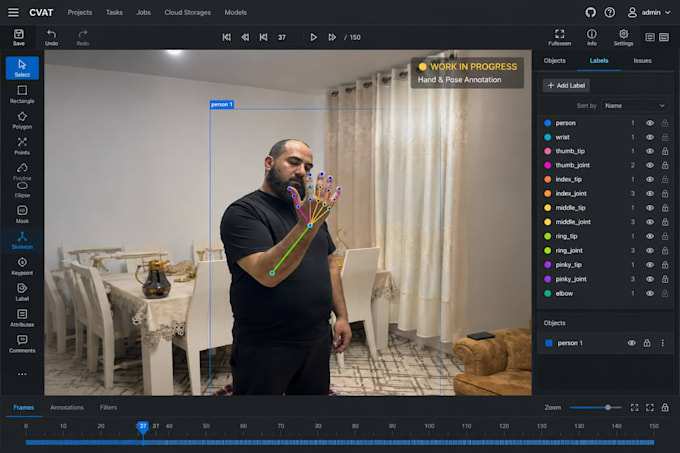The image size is (680, 453).
Task: Enter Fullscreen mode
Action: (x=559, y=37)
